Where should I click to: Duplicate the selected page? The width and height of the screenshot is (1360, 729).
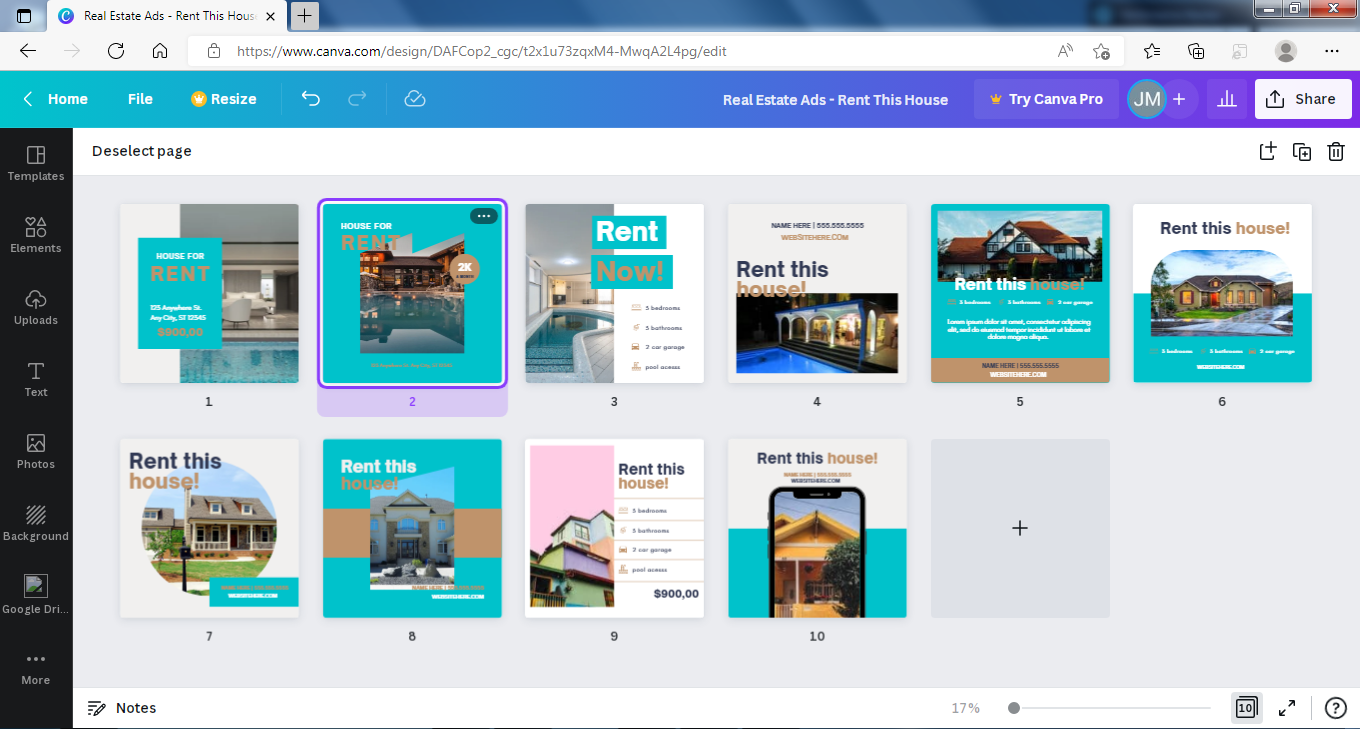coord(1302,151)
